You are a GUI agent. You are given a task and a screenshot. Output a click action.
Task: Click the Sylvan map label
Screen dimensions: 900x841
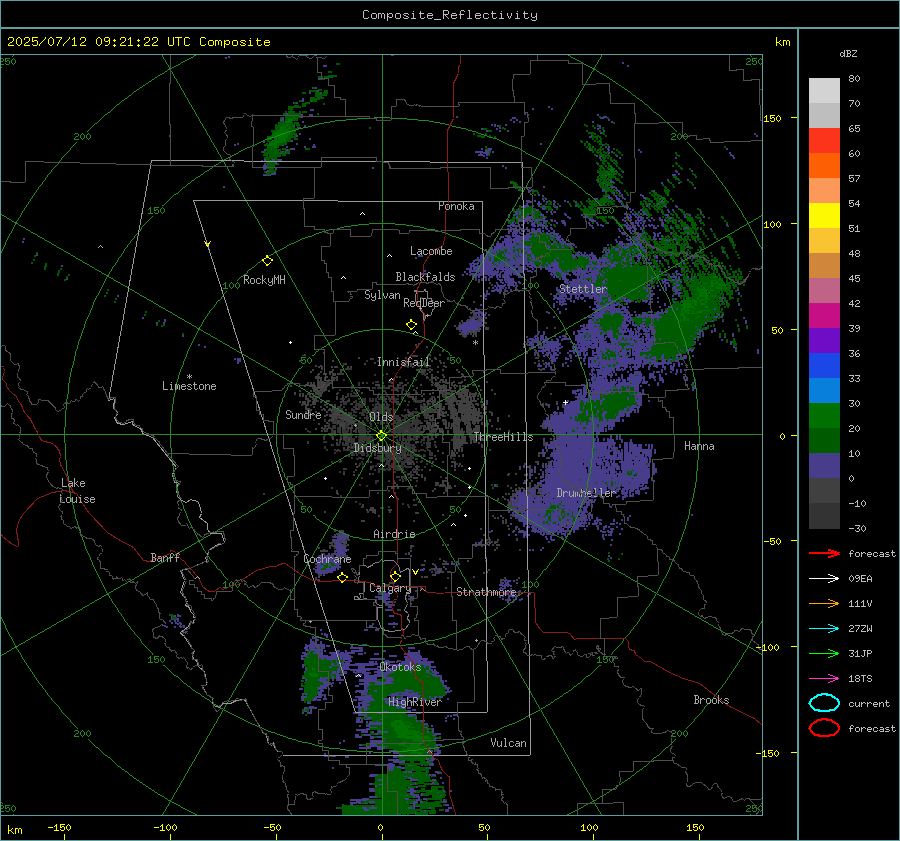point(382,295)
